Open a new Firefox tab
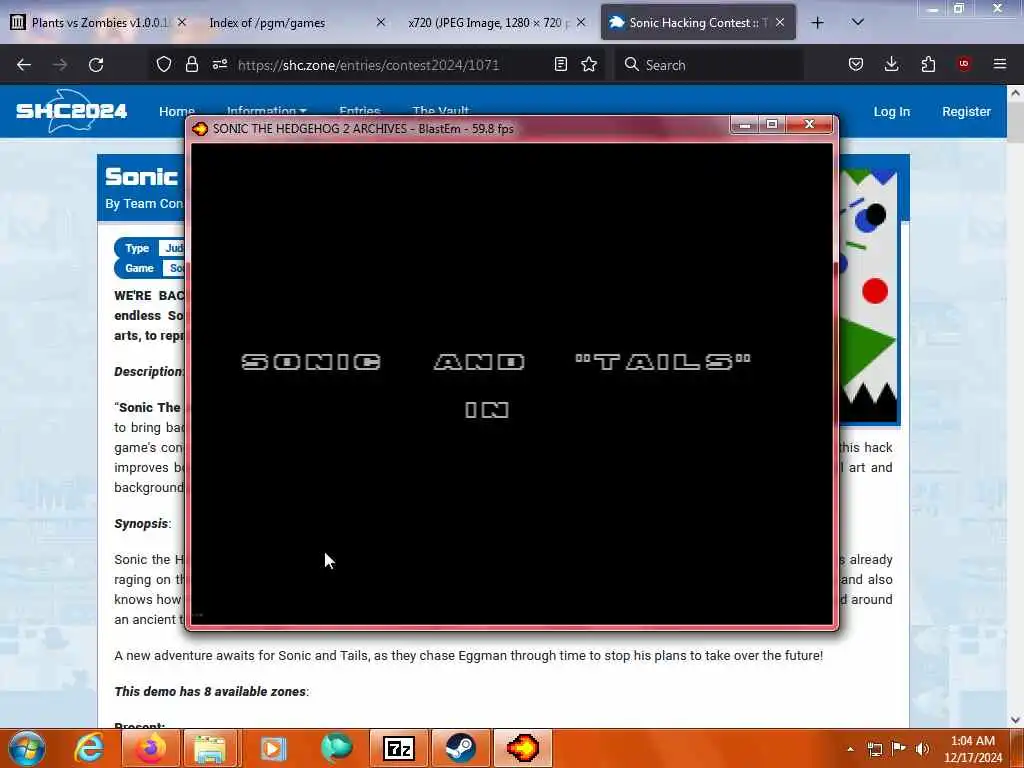This screenshot has height=768, width=1024. click(x=817, y=23)
